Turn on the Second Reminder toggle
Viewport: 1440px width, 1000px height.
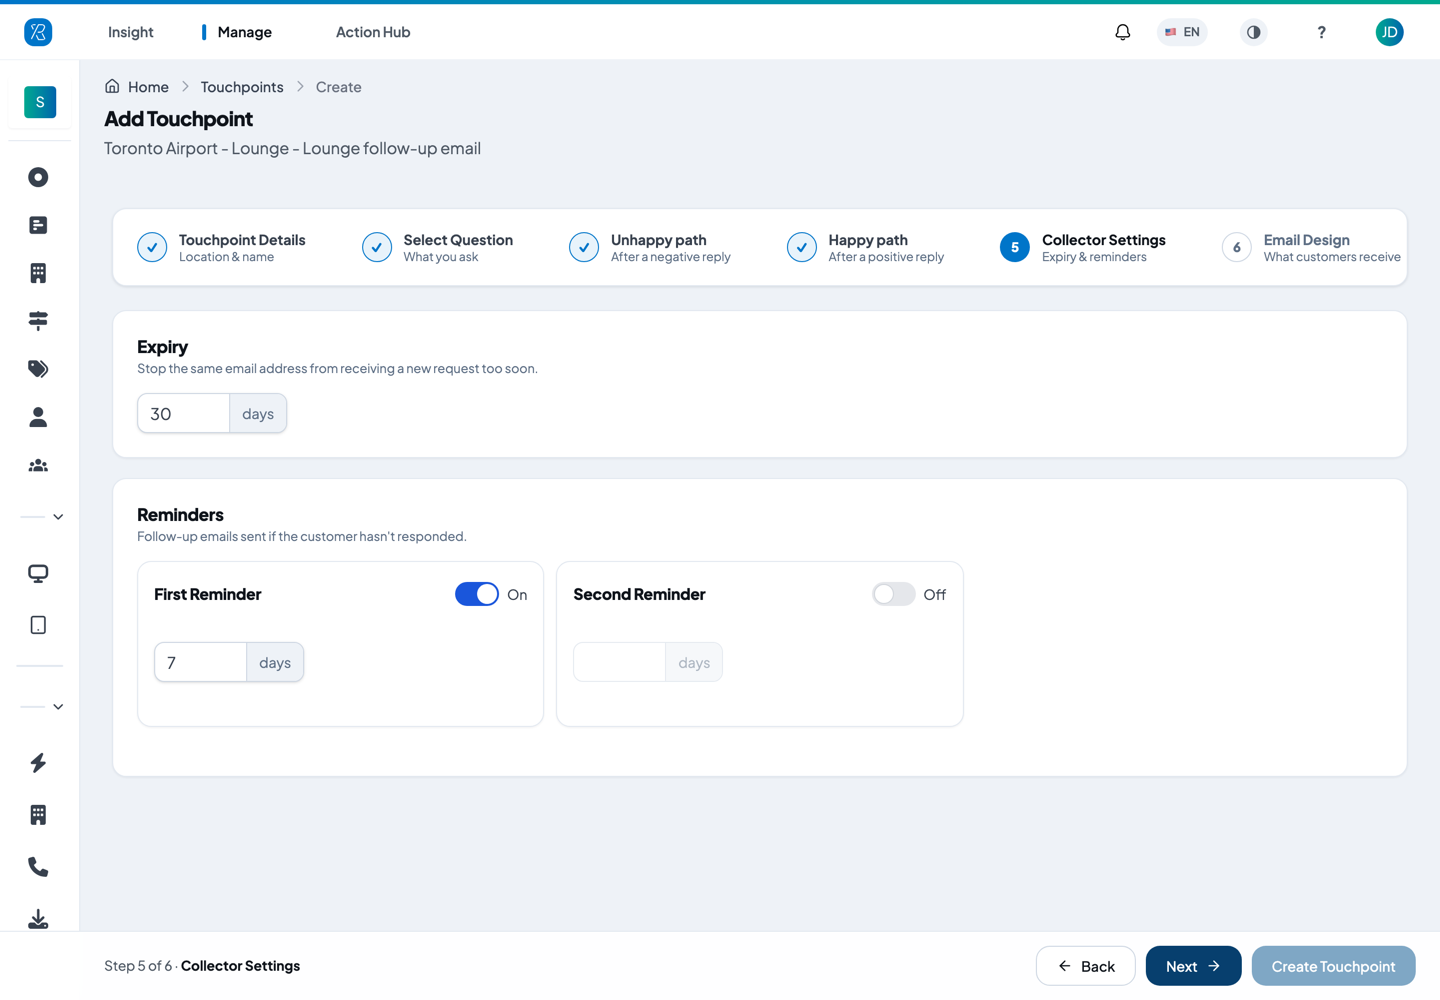(894, 594)
